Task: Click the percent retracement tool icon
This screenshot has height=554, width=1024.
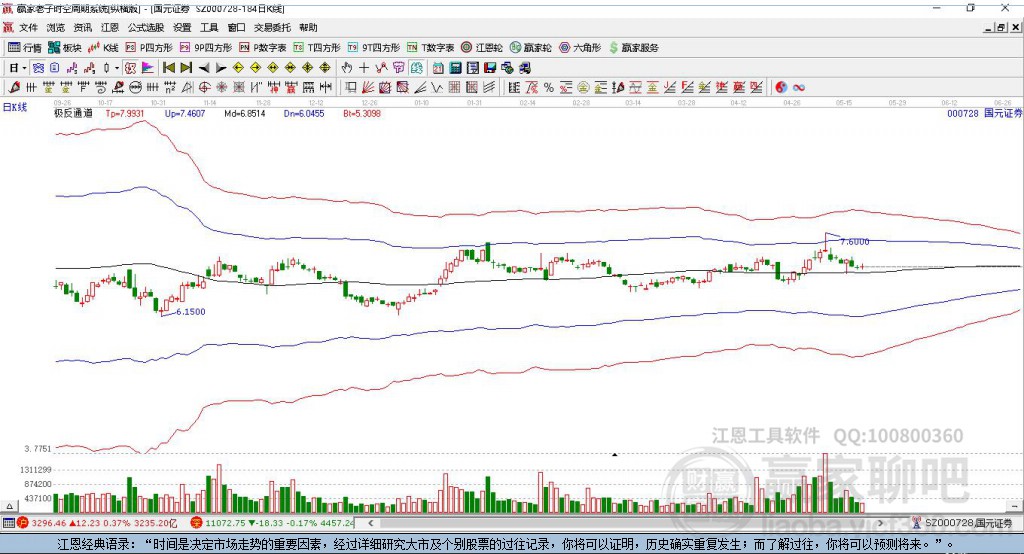Action: coord(549,88)
